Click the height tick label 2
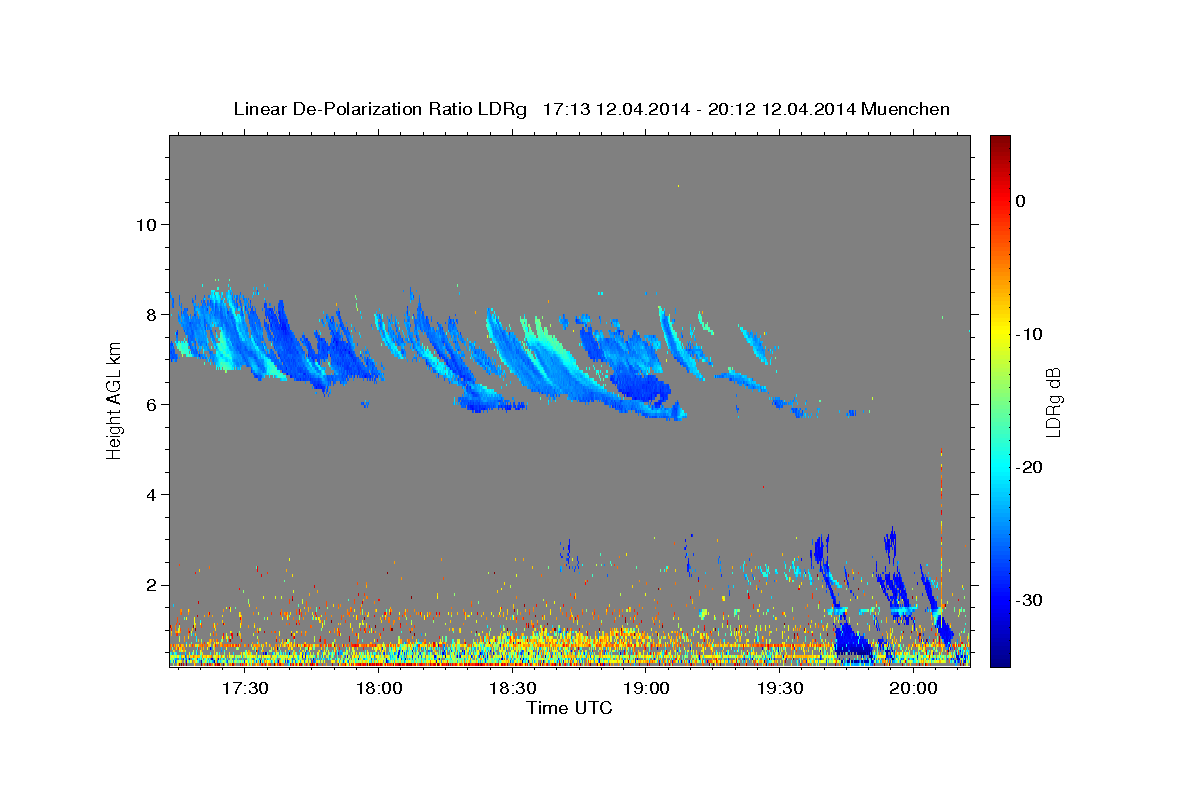The height and width of the screenshot is (800, 1200). [x=151, y=585]
